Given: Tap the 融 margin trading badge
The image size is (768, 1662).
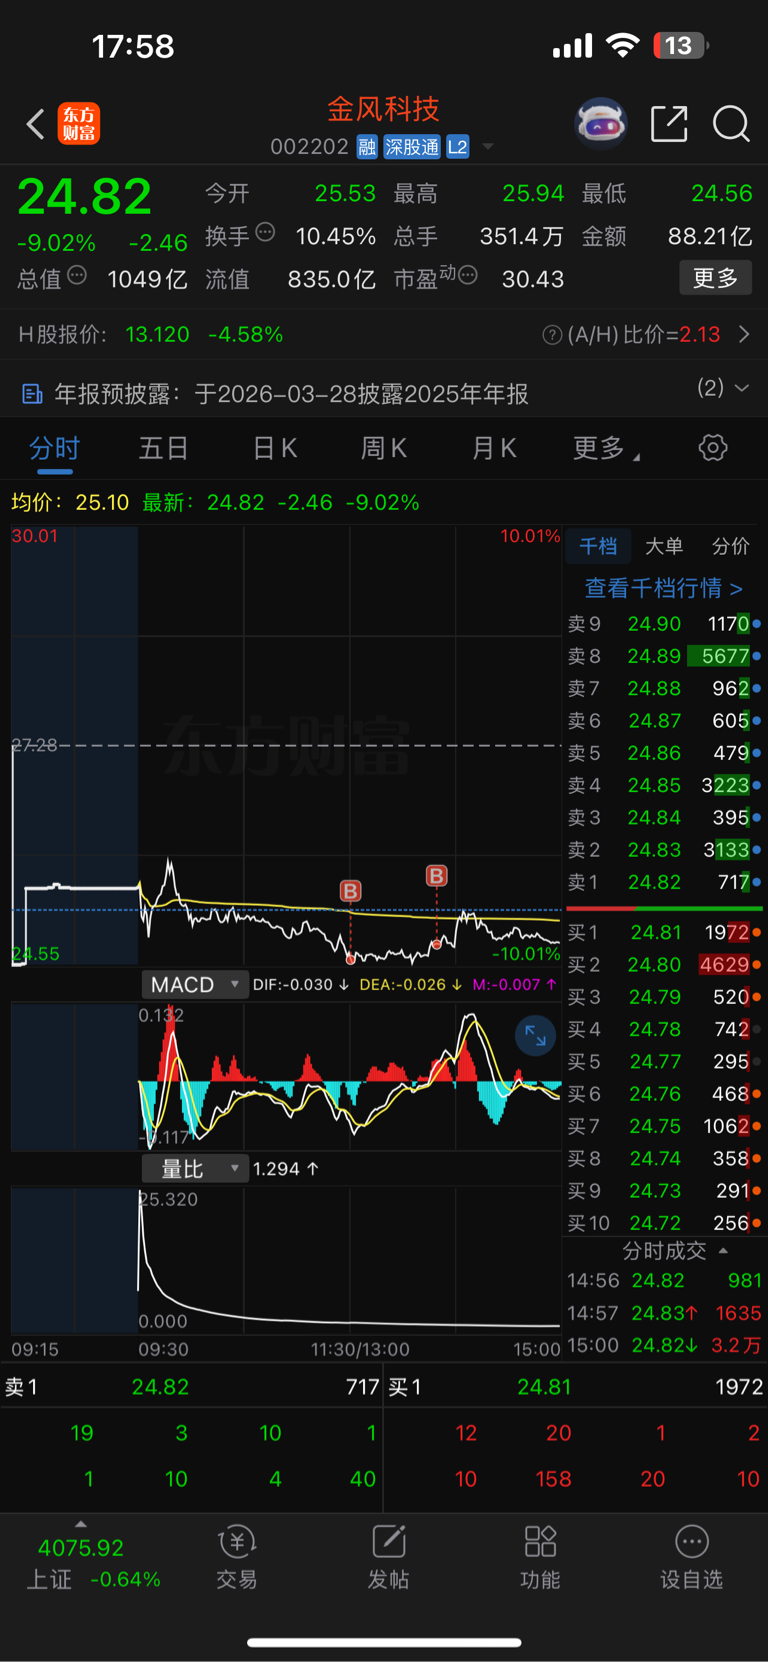Looking at the screenshot, I should click(367, 147).
